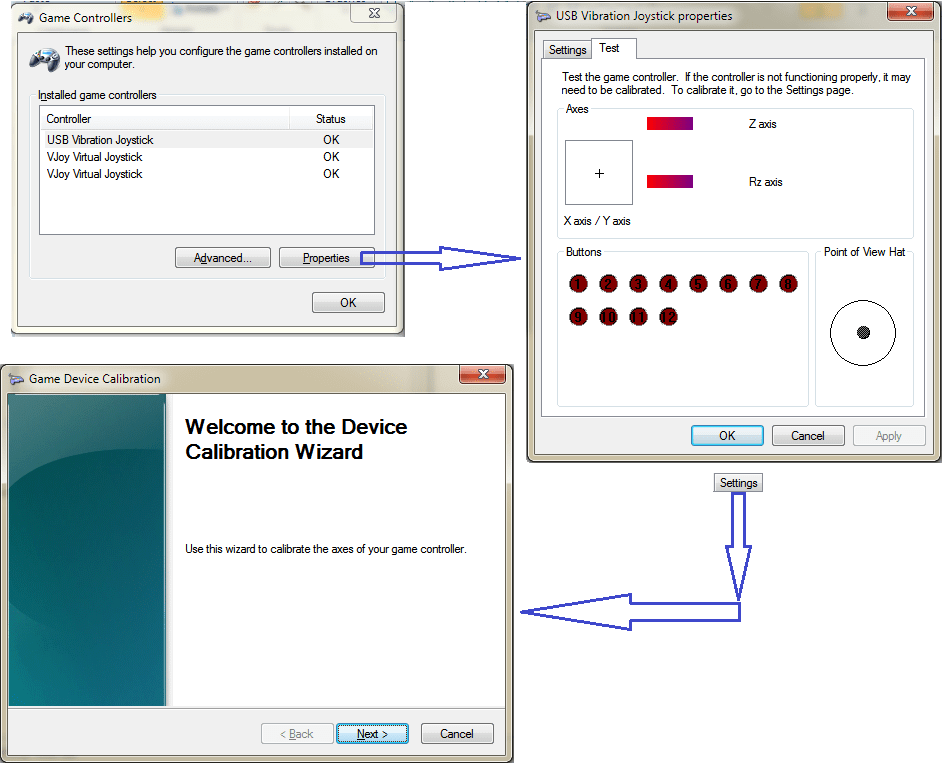
Task: Switch to the Settings tab
Action: pos(568,50)
